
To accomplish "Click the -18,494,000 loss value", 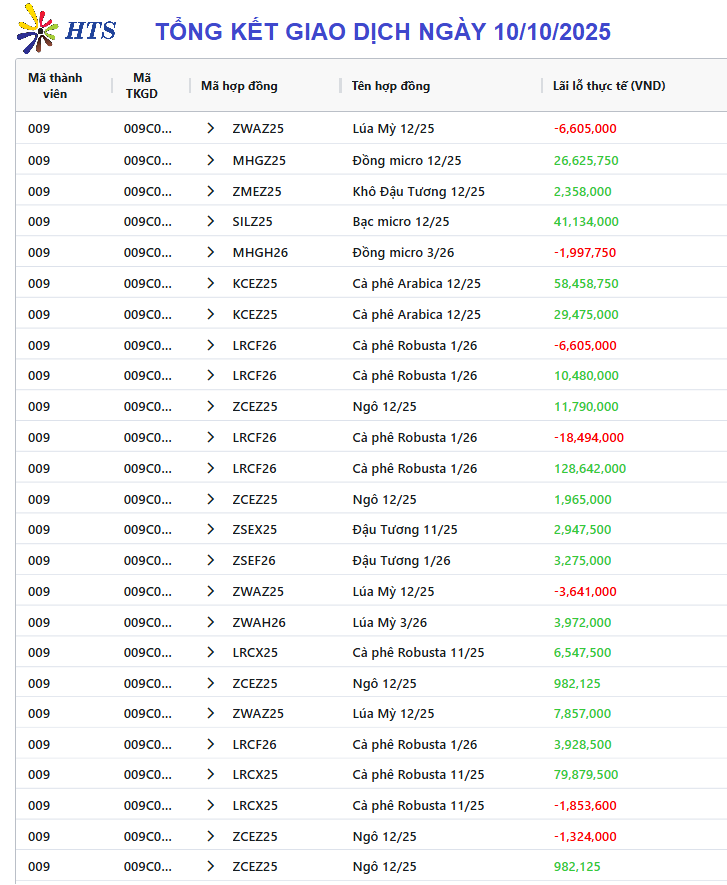I will click(589, 438).
